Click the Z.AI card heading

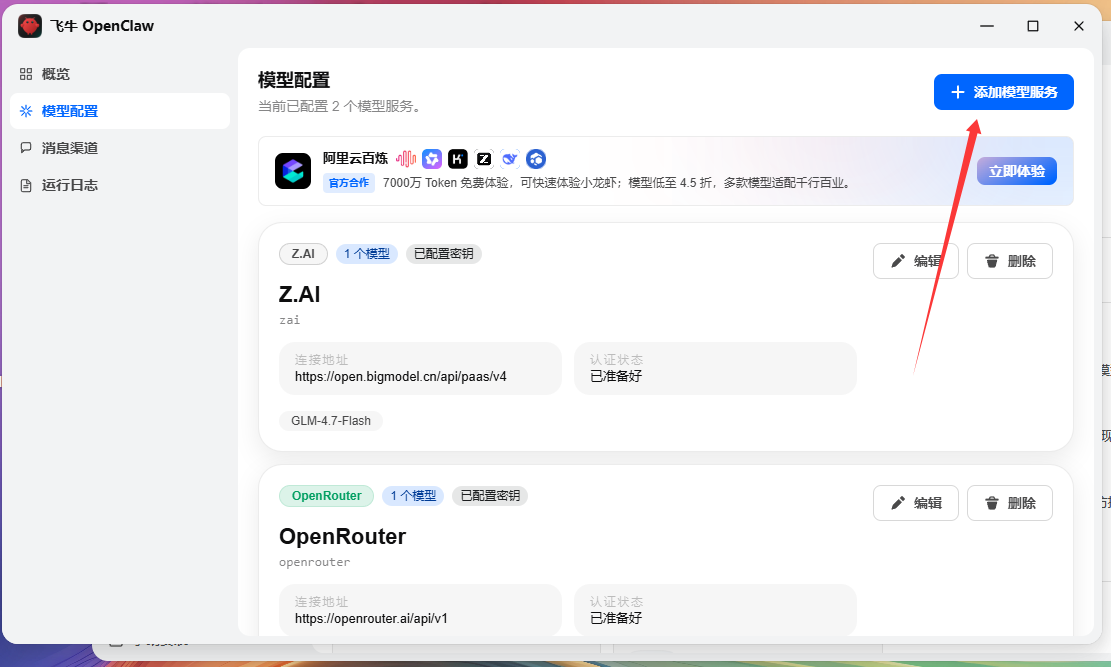(300, 294)
